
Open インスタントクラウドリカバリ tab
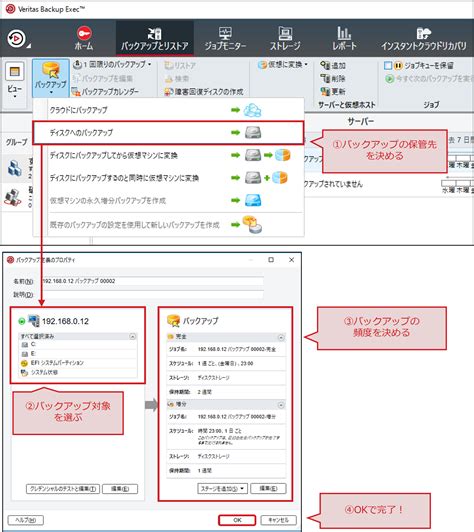click(423, 38)
